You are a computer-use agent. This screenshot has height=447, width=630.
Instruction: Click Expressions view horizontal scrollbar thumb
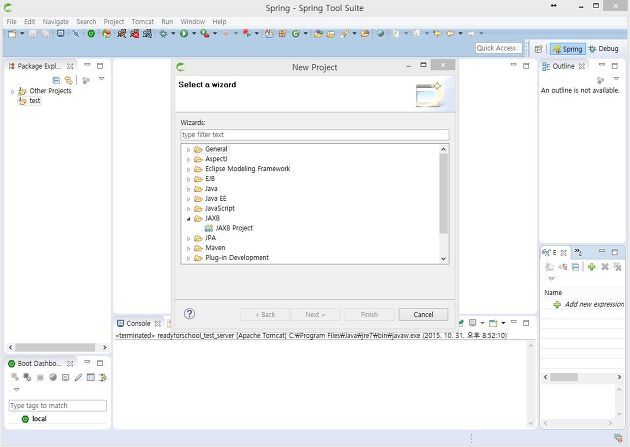click(564, 377)
